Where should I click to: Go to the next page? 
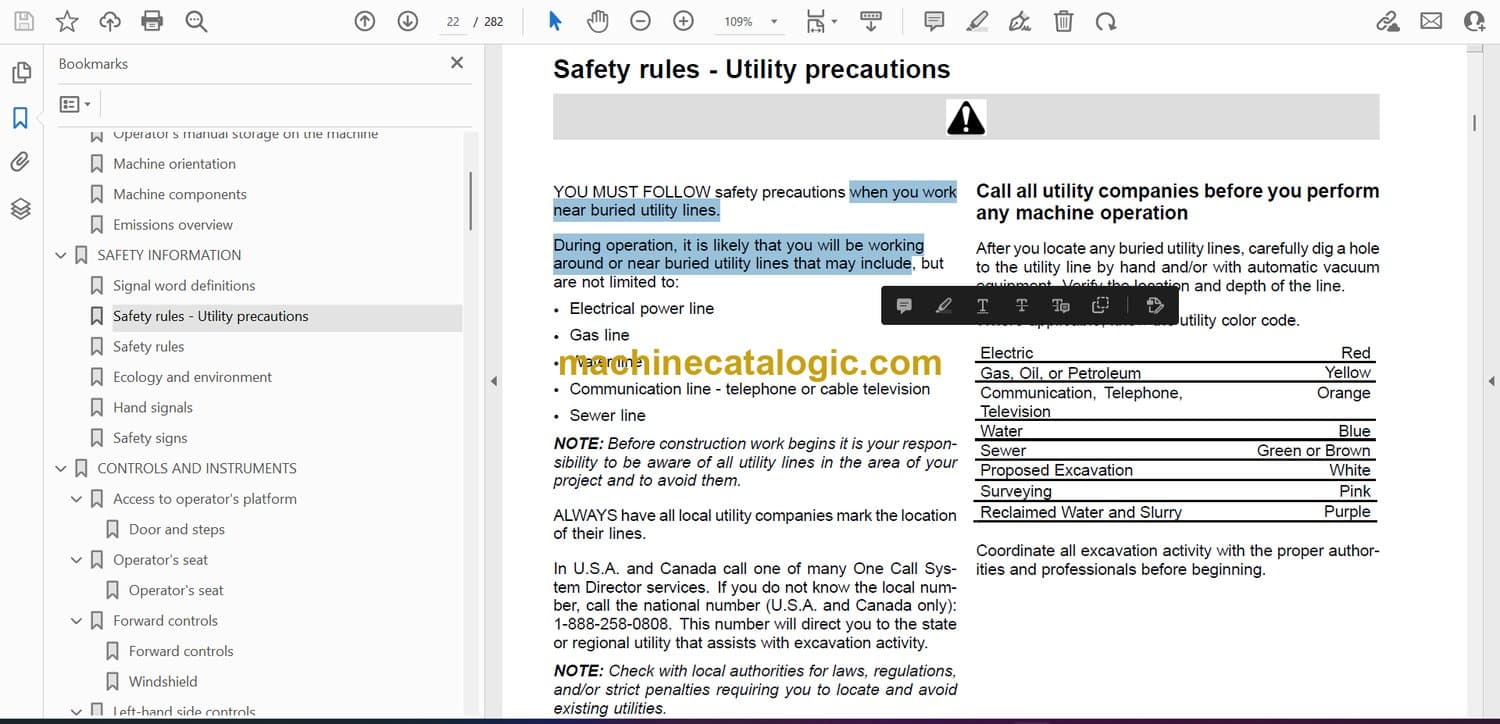point(408,21)
